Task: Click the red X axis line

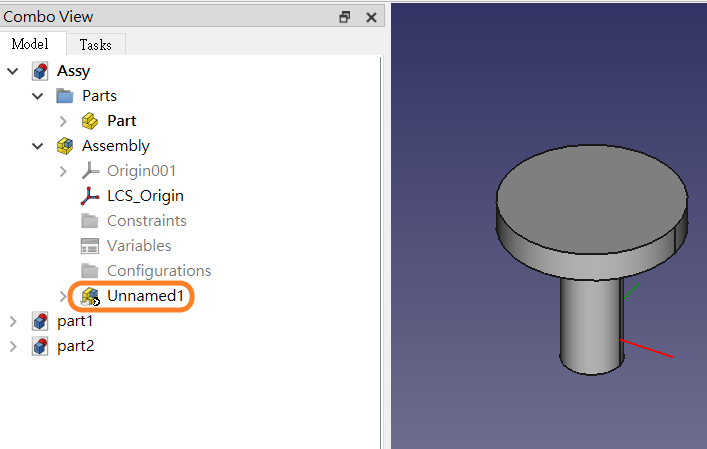Action: click(647, 348)
